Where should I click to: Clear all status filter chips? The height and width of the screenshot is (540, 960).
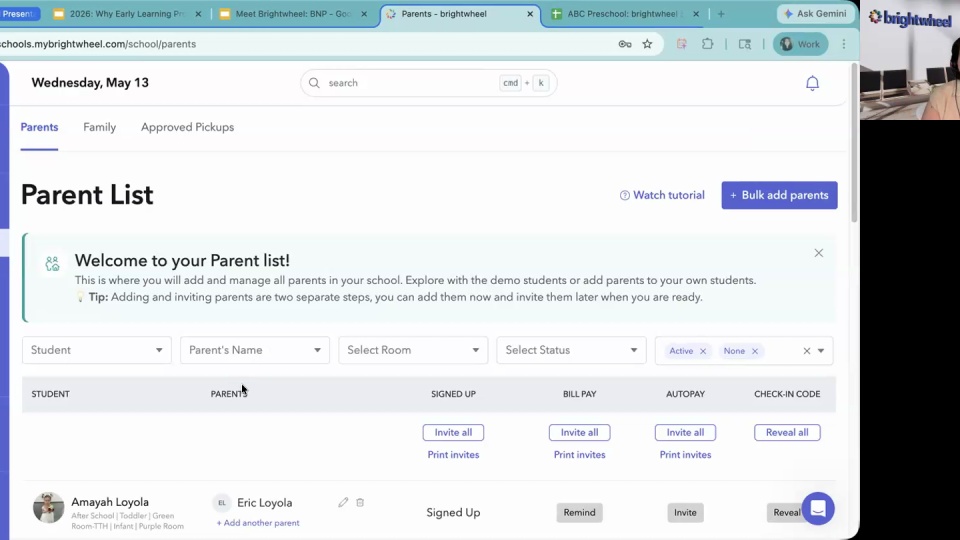tap(806, 351)
